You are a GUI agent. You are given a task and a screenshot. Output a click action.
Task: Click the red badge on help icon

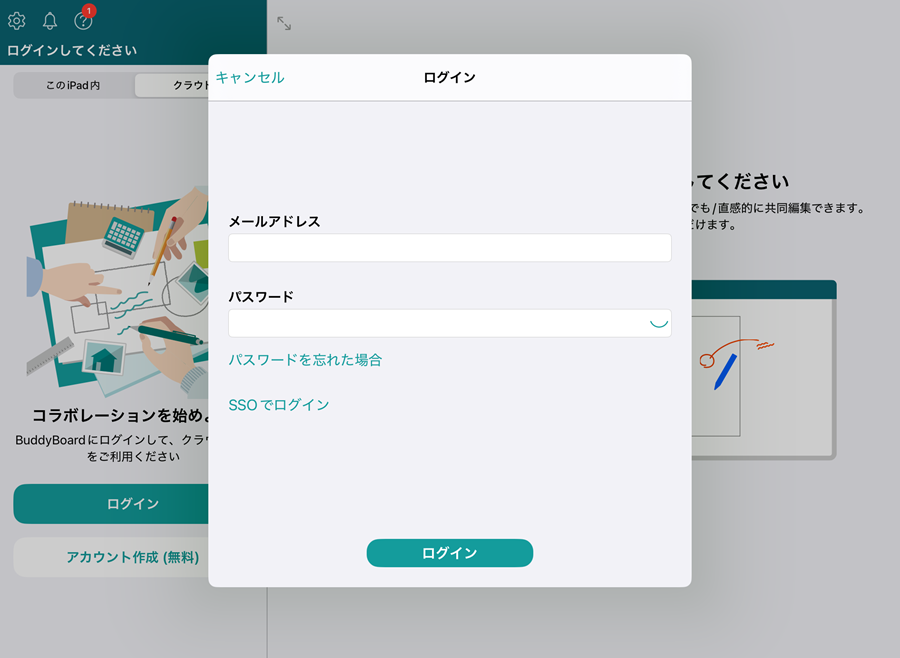90,11
